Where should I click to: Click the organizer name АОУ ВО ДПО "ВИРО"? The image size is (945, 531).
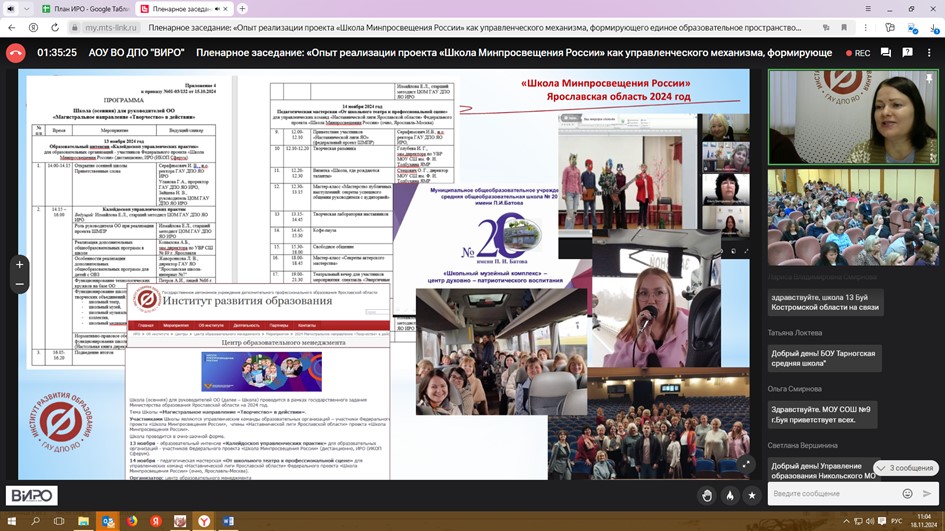click(x=136, y=53)
